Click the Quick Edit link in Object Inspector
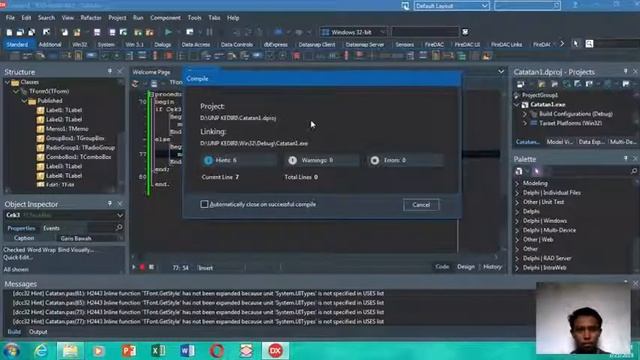Screen dimensions: 640x360 [x=18, y=258]
